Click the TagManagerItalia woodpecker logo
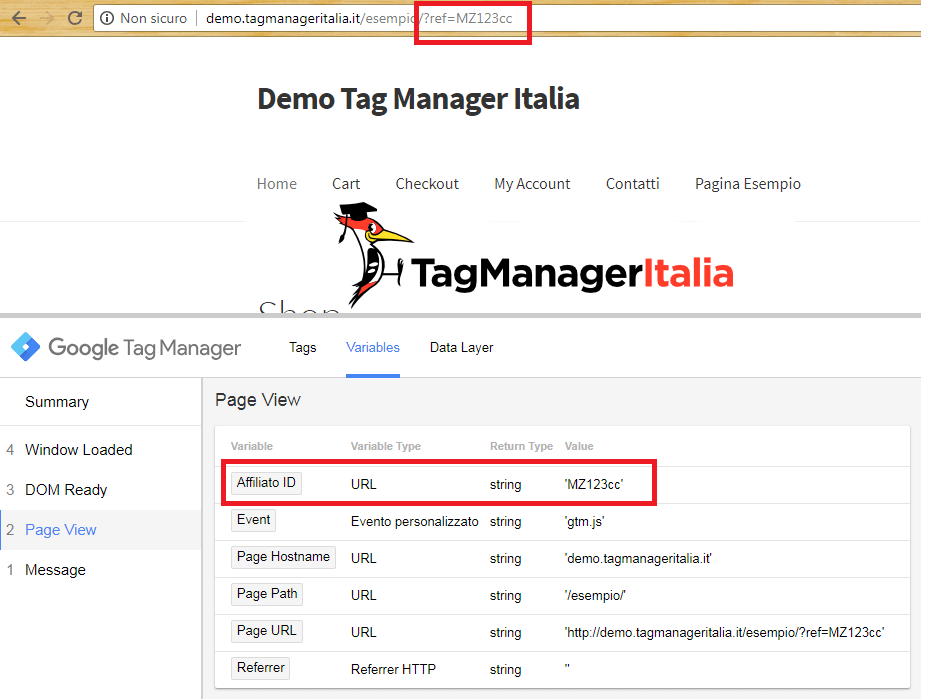 click(x=533, y=256)
